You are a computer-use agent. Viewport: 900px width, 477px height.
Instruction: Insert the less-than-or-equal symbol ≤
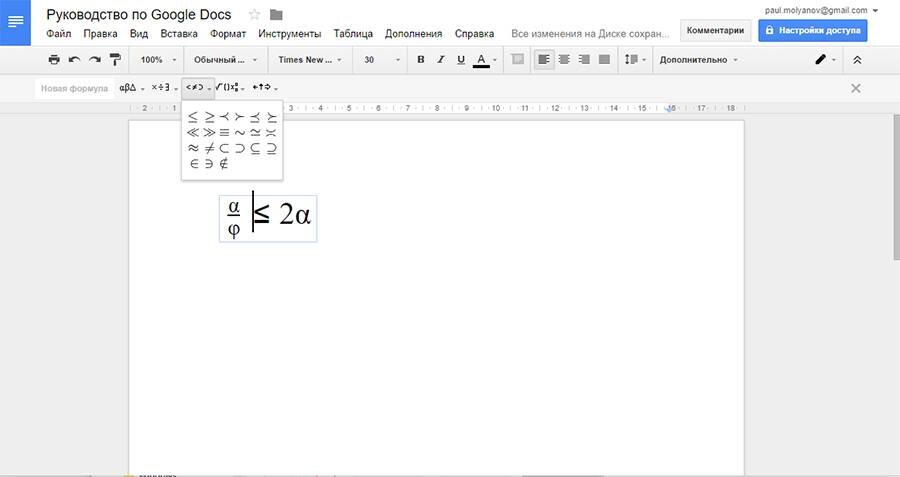coord(193,117)
